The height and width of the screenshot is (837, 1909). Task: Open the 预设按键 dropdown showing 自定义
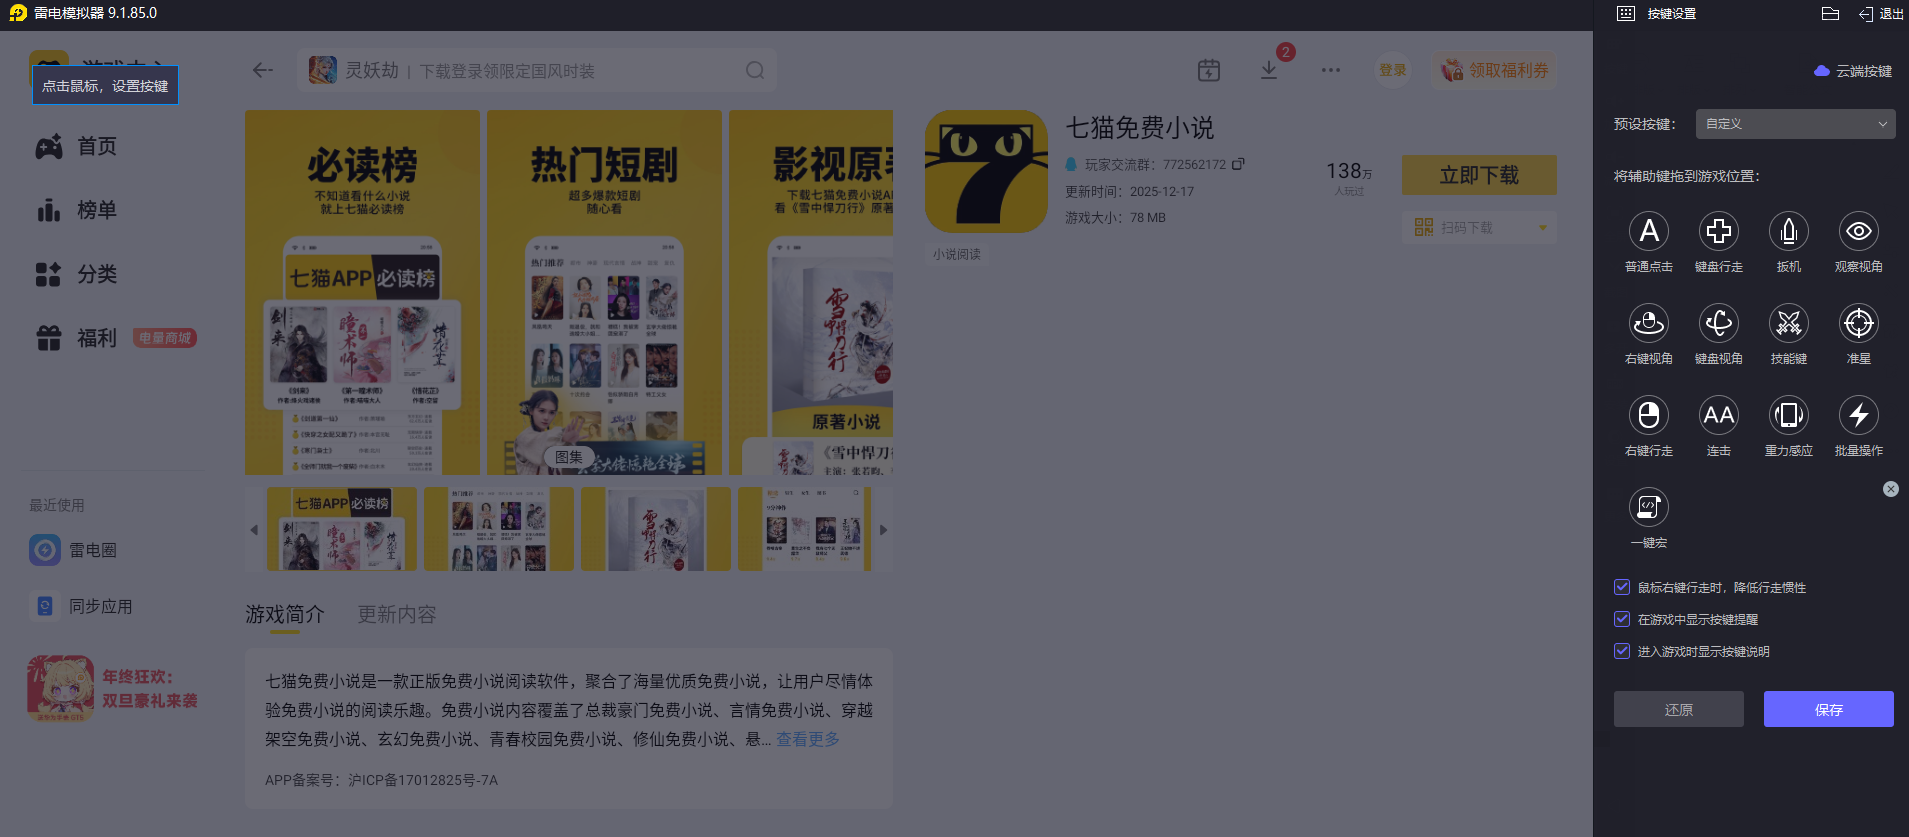[1796, 124]
